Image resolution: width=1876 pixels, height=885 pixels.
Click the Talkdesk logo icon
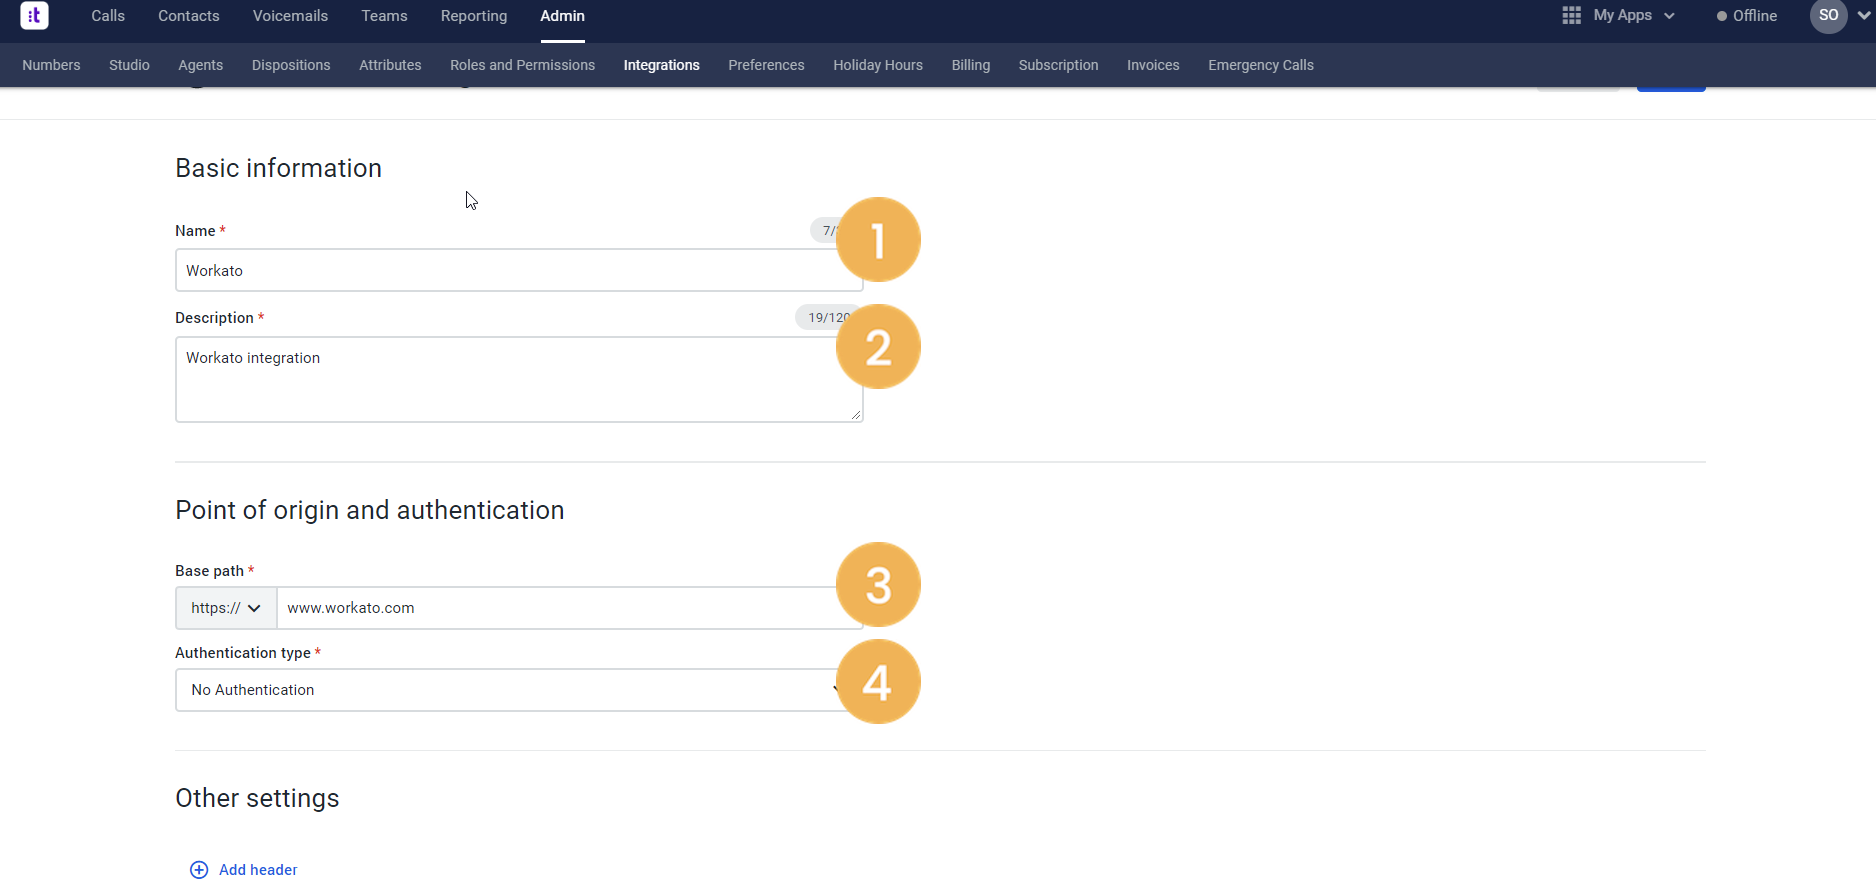point(34,15)
